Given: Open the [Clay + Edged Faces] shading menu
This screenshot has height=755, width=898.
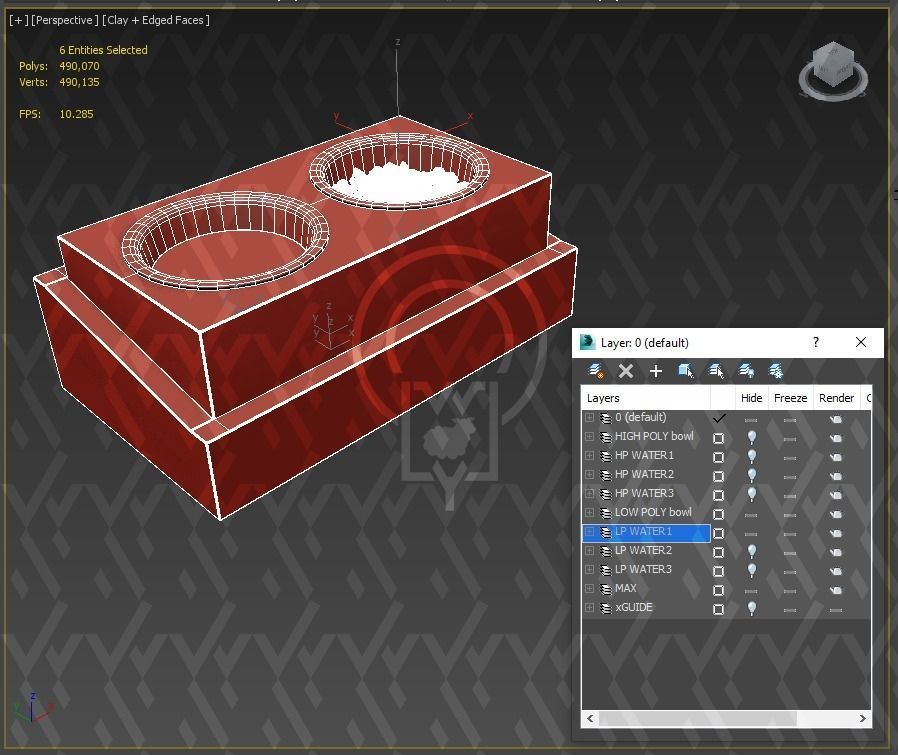Looking at the screenshot, I should [156, 20].
